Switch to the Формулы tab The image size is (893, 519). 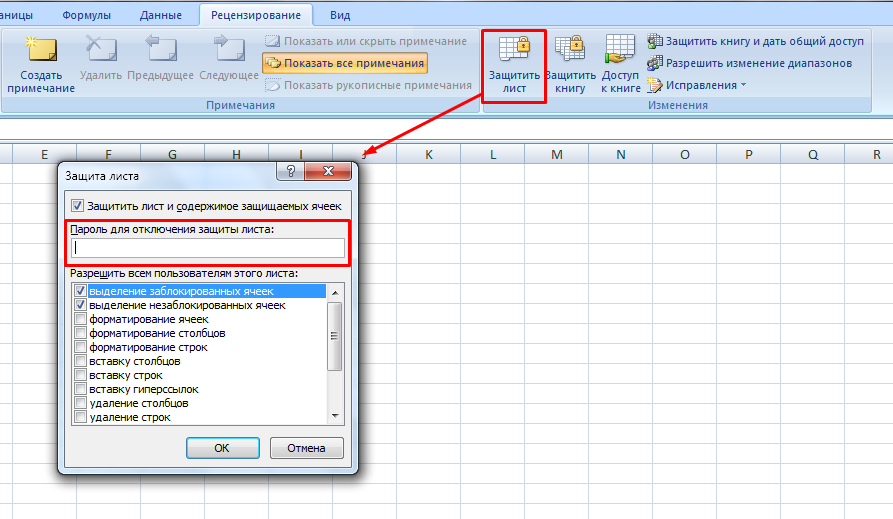(x=87, y=15)
